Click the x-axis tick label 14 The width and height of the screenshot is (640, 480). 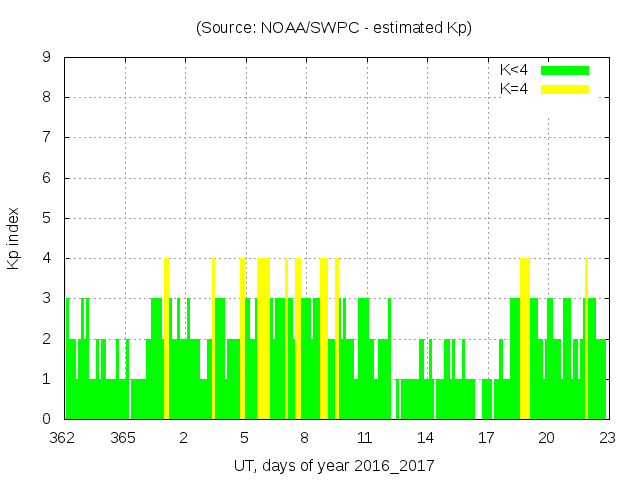coord(425,438)
